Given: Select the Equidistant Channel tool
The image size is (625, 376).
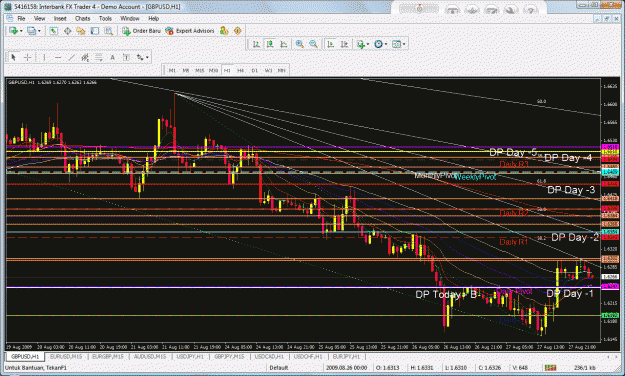Looking at the screenshot, I should click(85, 57).
